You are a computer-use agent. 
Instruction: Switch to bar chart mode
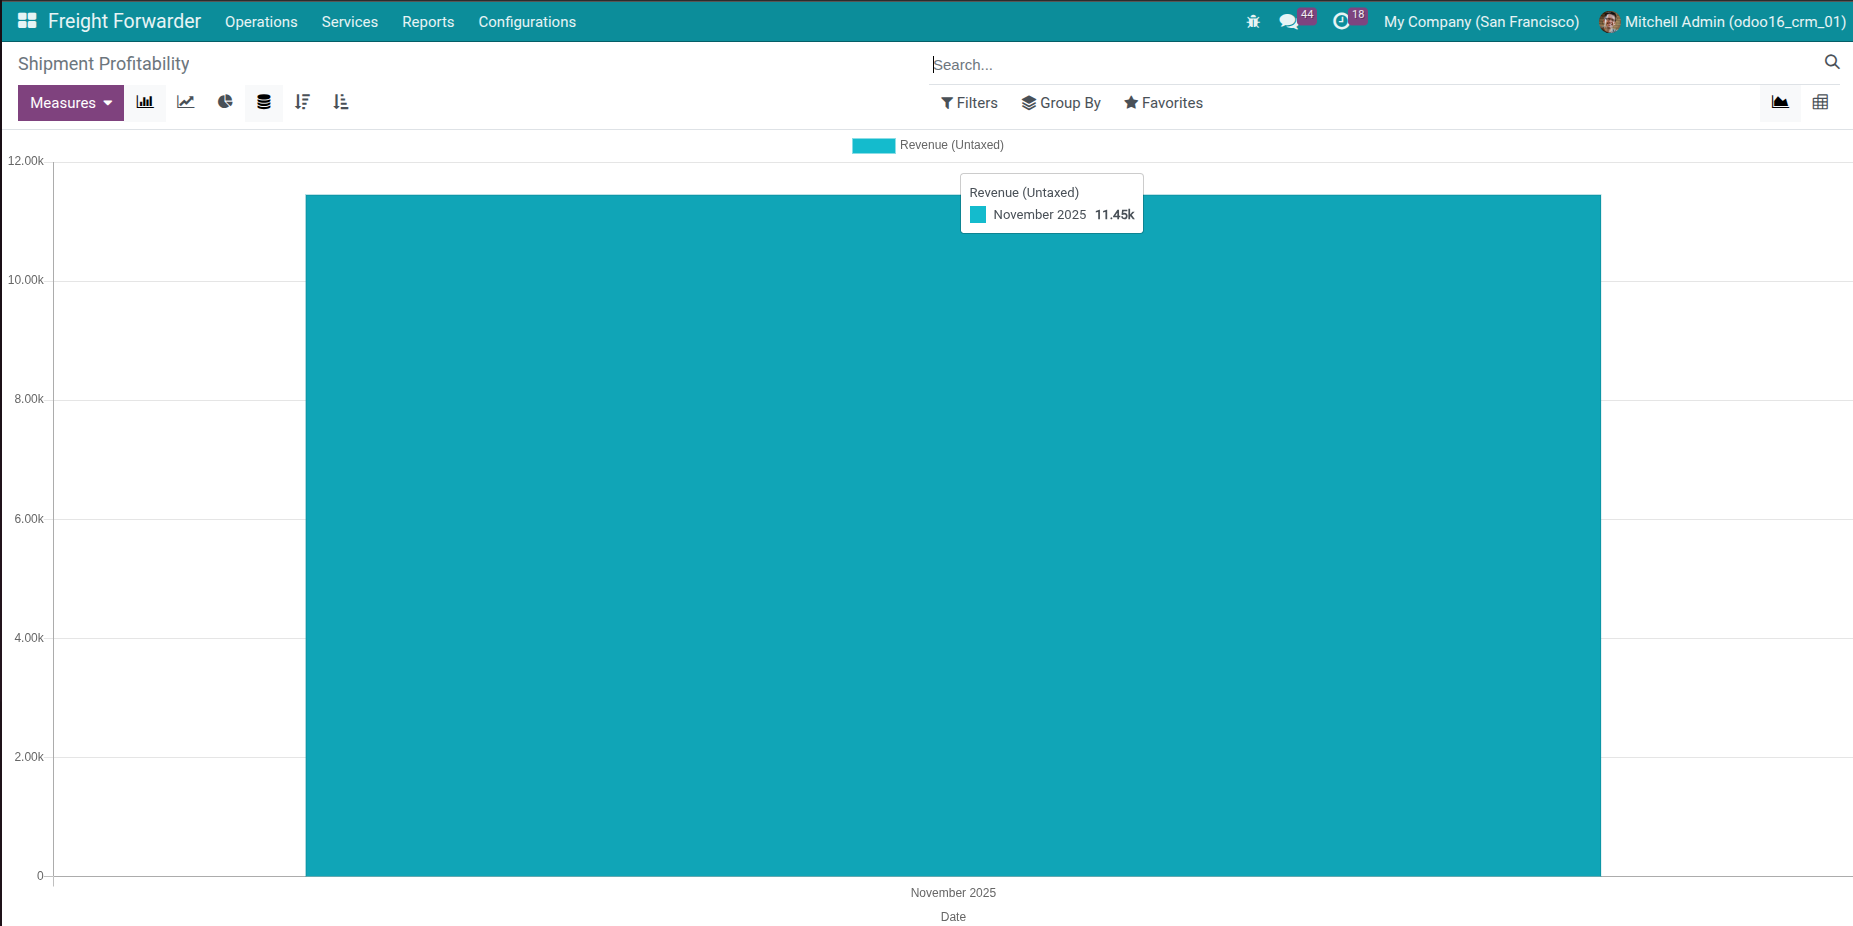(x=145, y=102)
